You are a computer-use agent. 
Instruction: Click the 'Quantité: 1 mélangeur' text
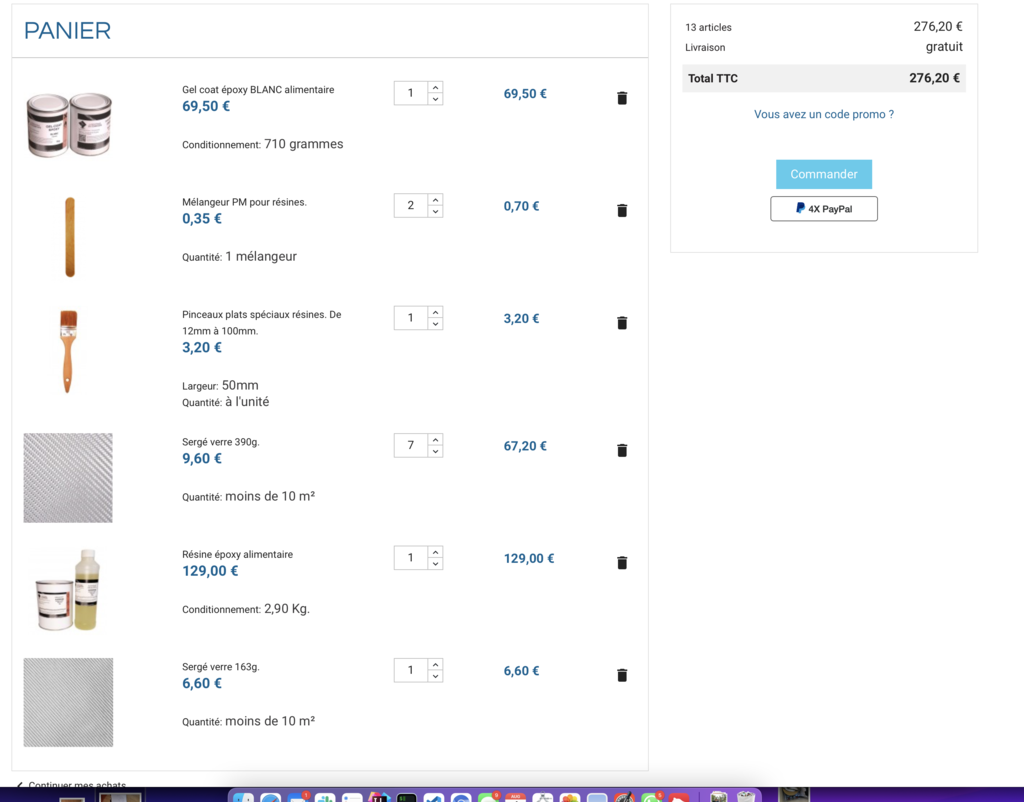tap(239, 257)
